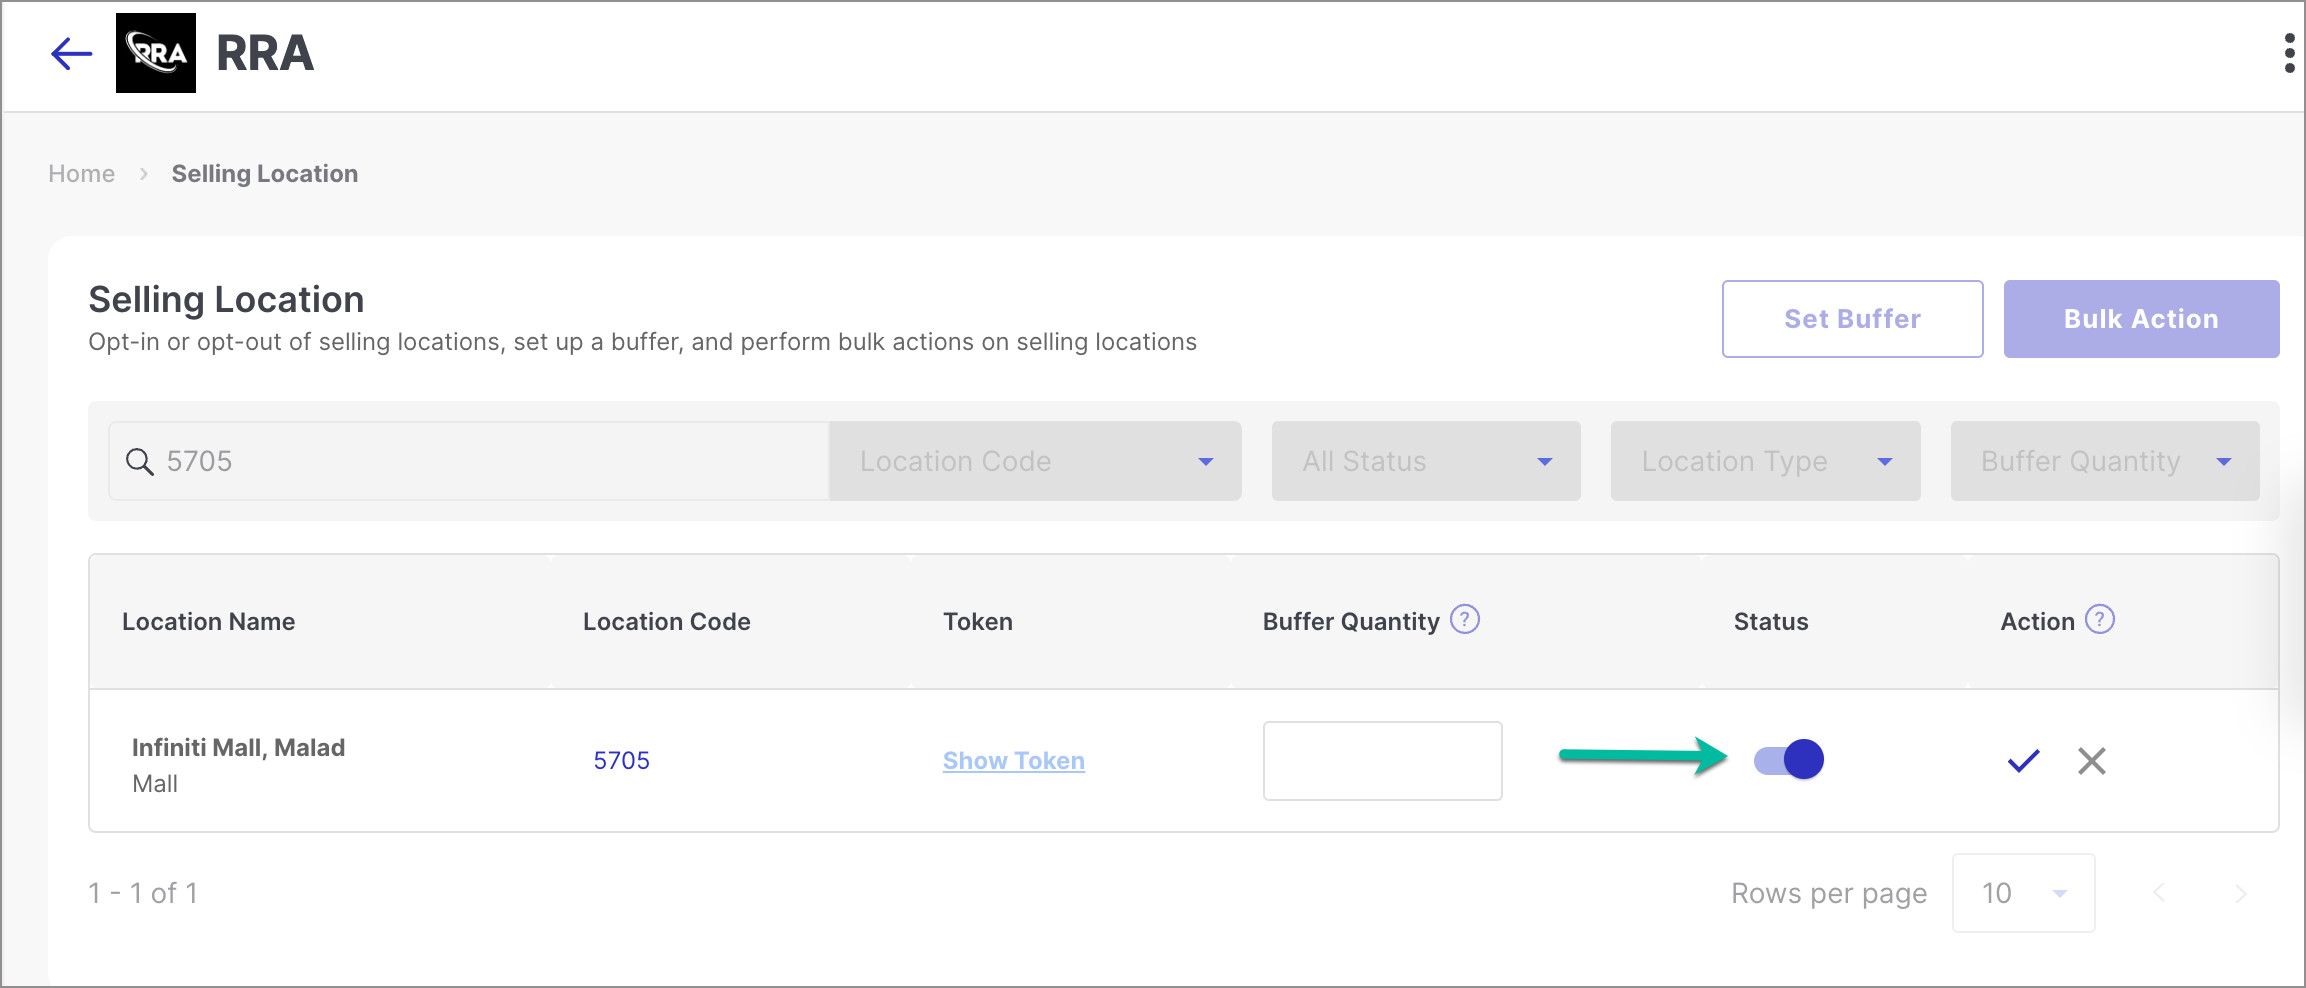
Task: Open Buffer Quantity help tooltip icon
Action: pyautogui.click(x=1465, y=620)
